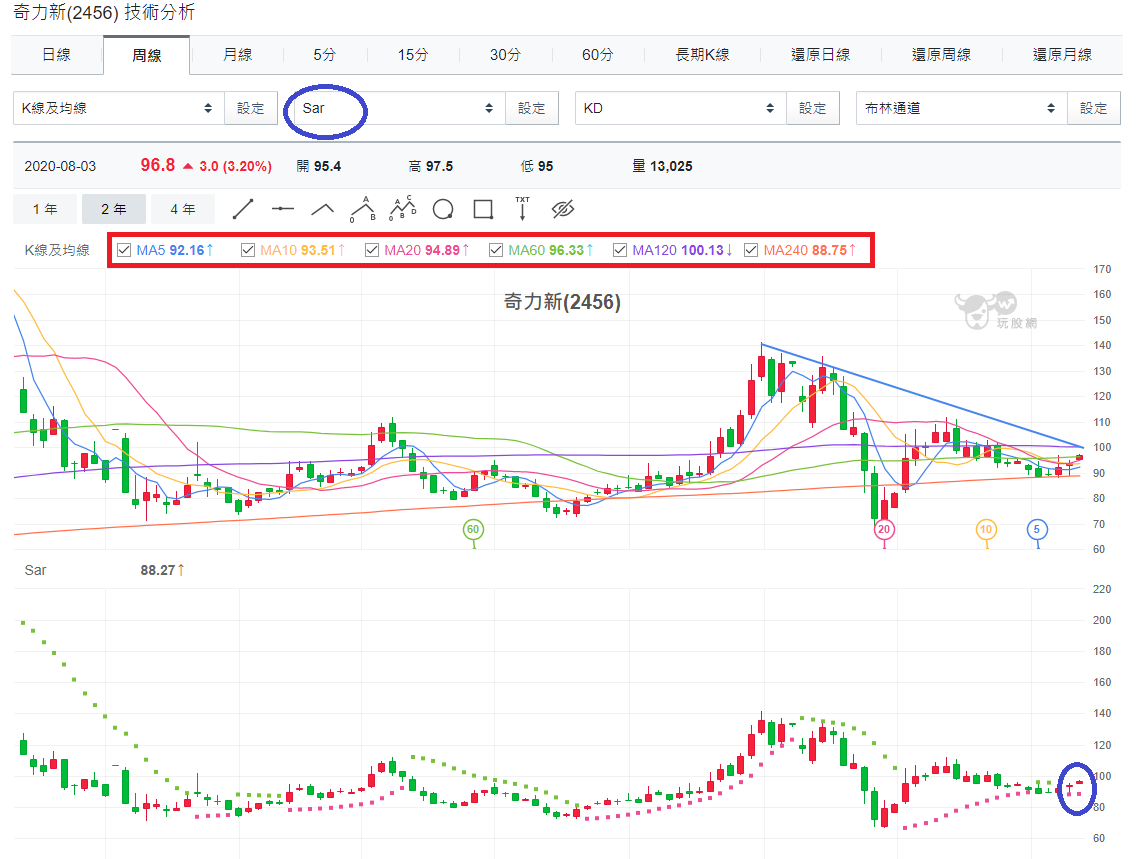Toggle the MA240 moving average checkbox
This screenshot has height=859, width=1142.
[751, 250]
